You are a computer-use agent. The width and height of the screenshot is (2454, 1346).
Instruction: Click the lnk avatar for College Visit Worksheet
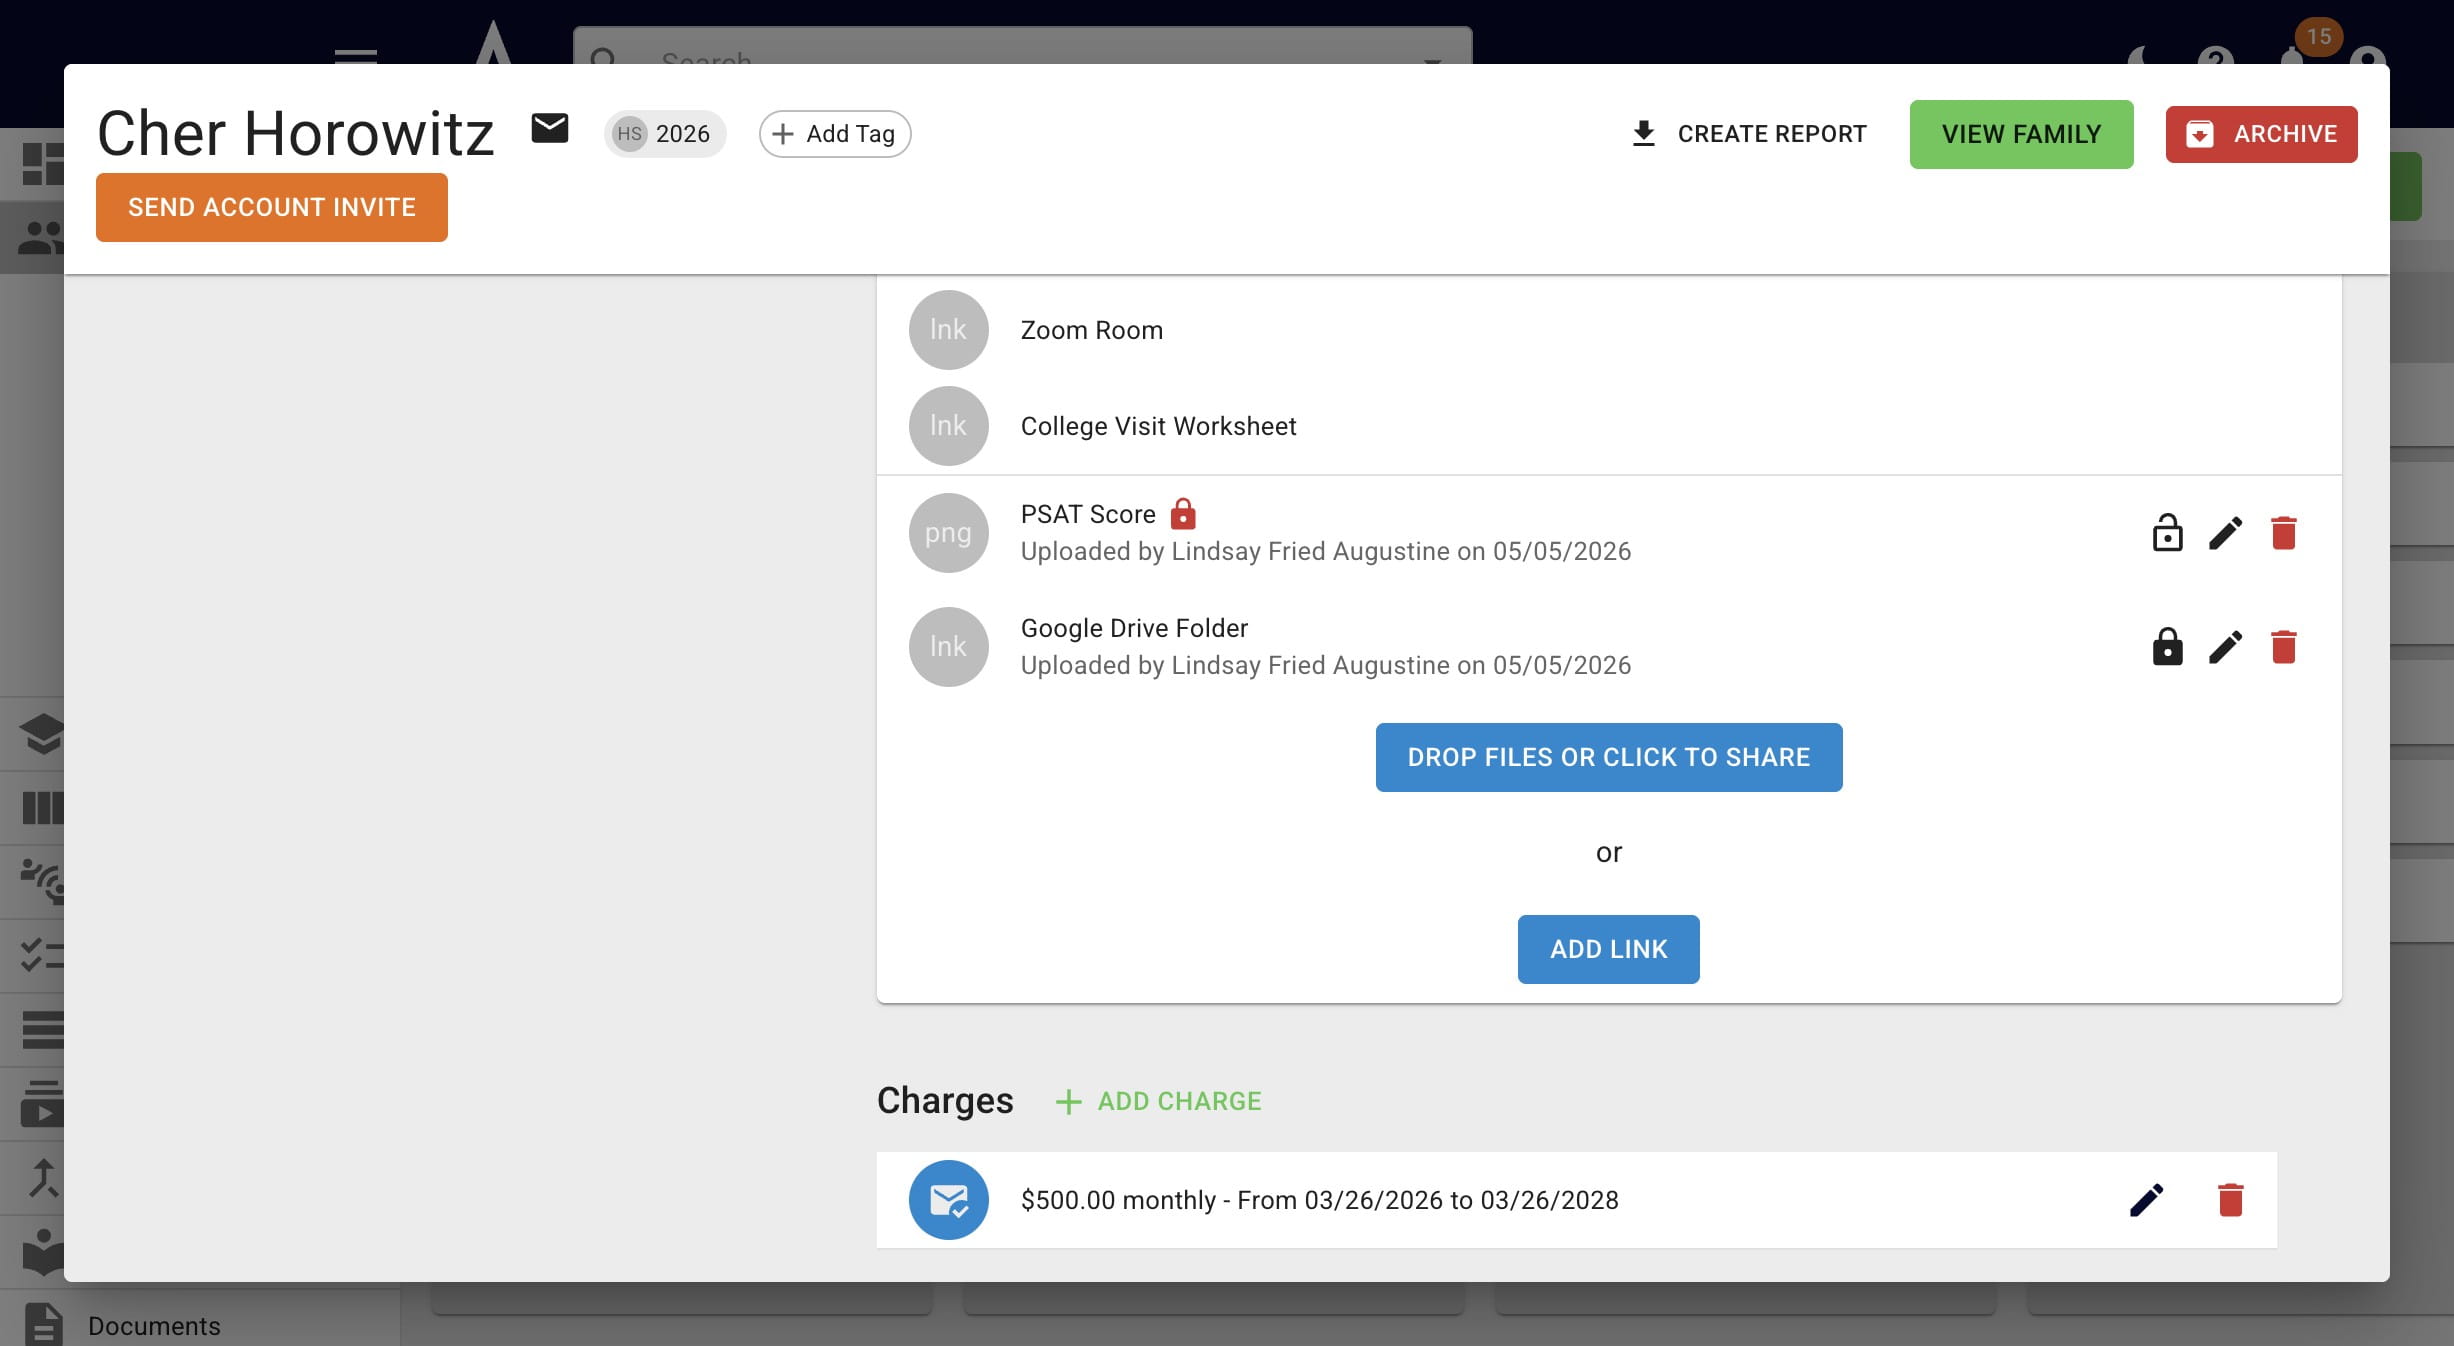point(948,426)
